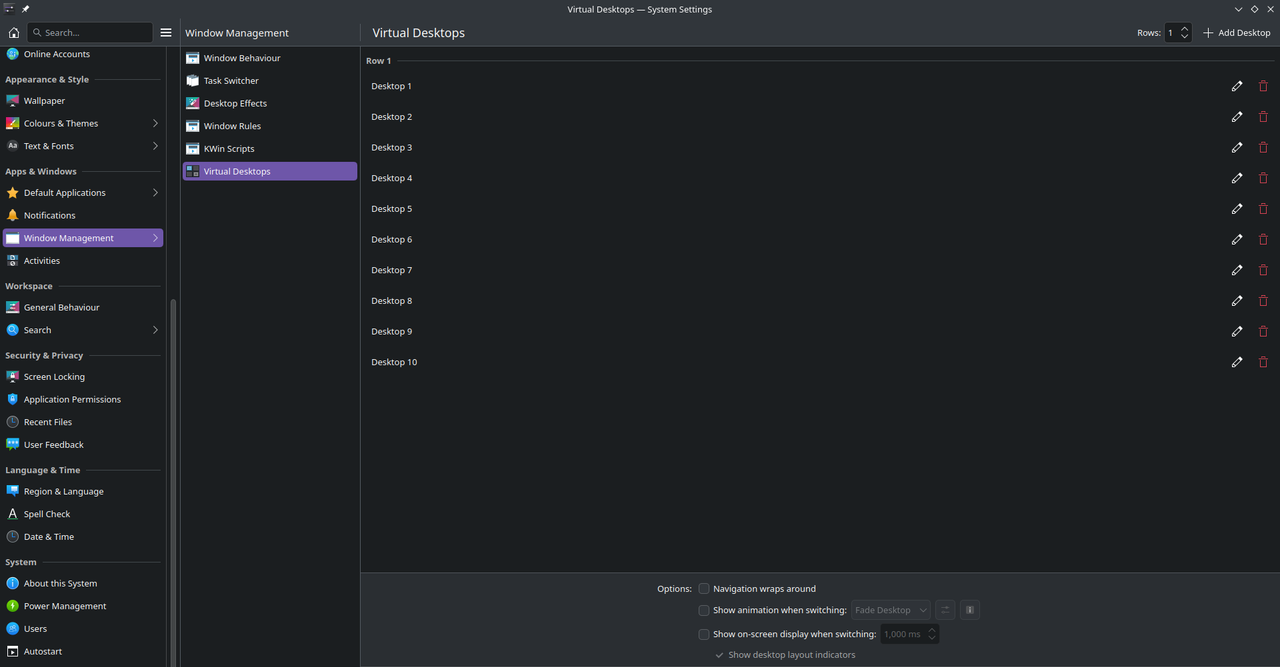The height and width of the screenshot is (667, 1280).
Task: Delete Desktop 4 using the trash icon
Action: 1263,178
